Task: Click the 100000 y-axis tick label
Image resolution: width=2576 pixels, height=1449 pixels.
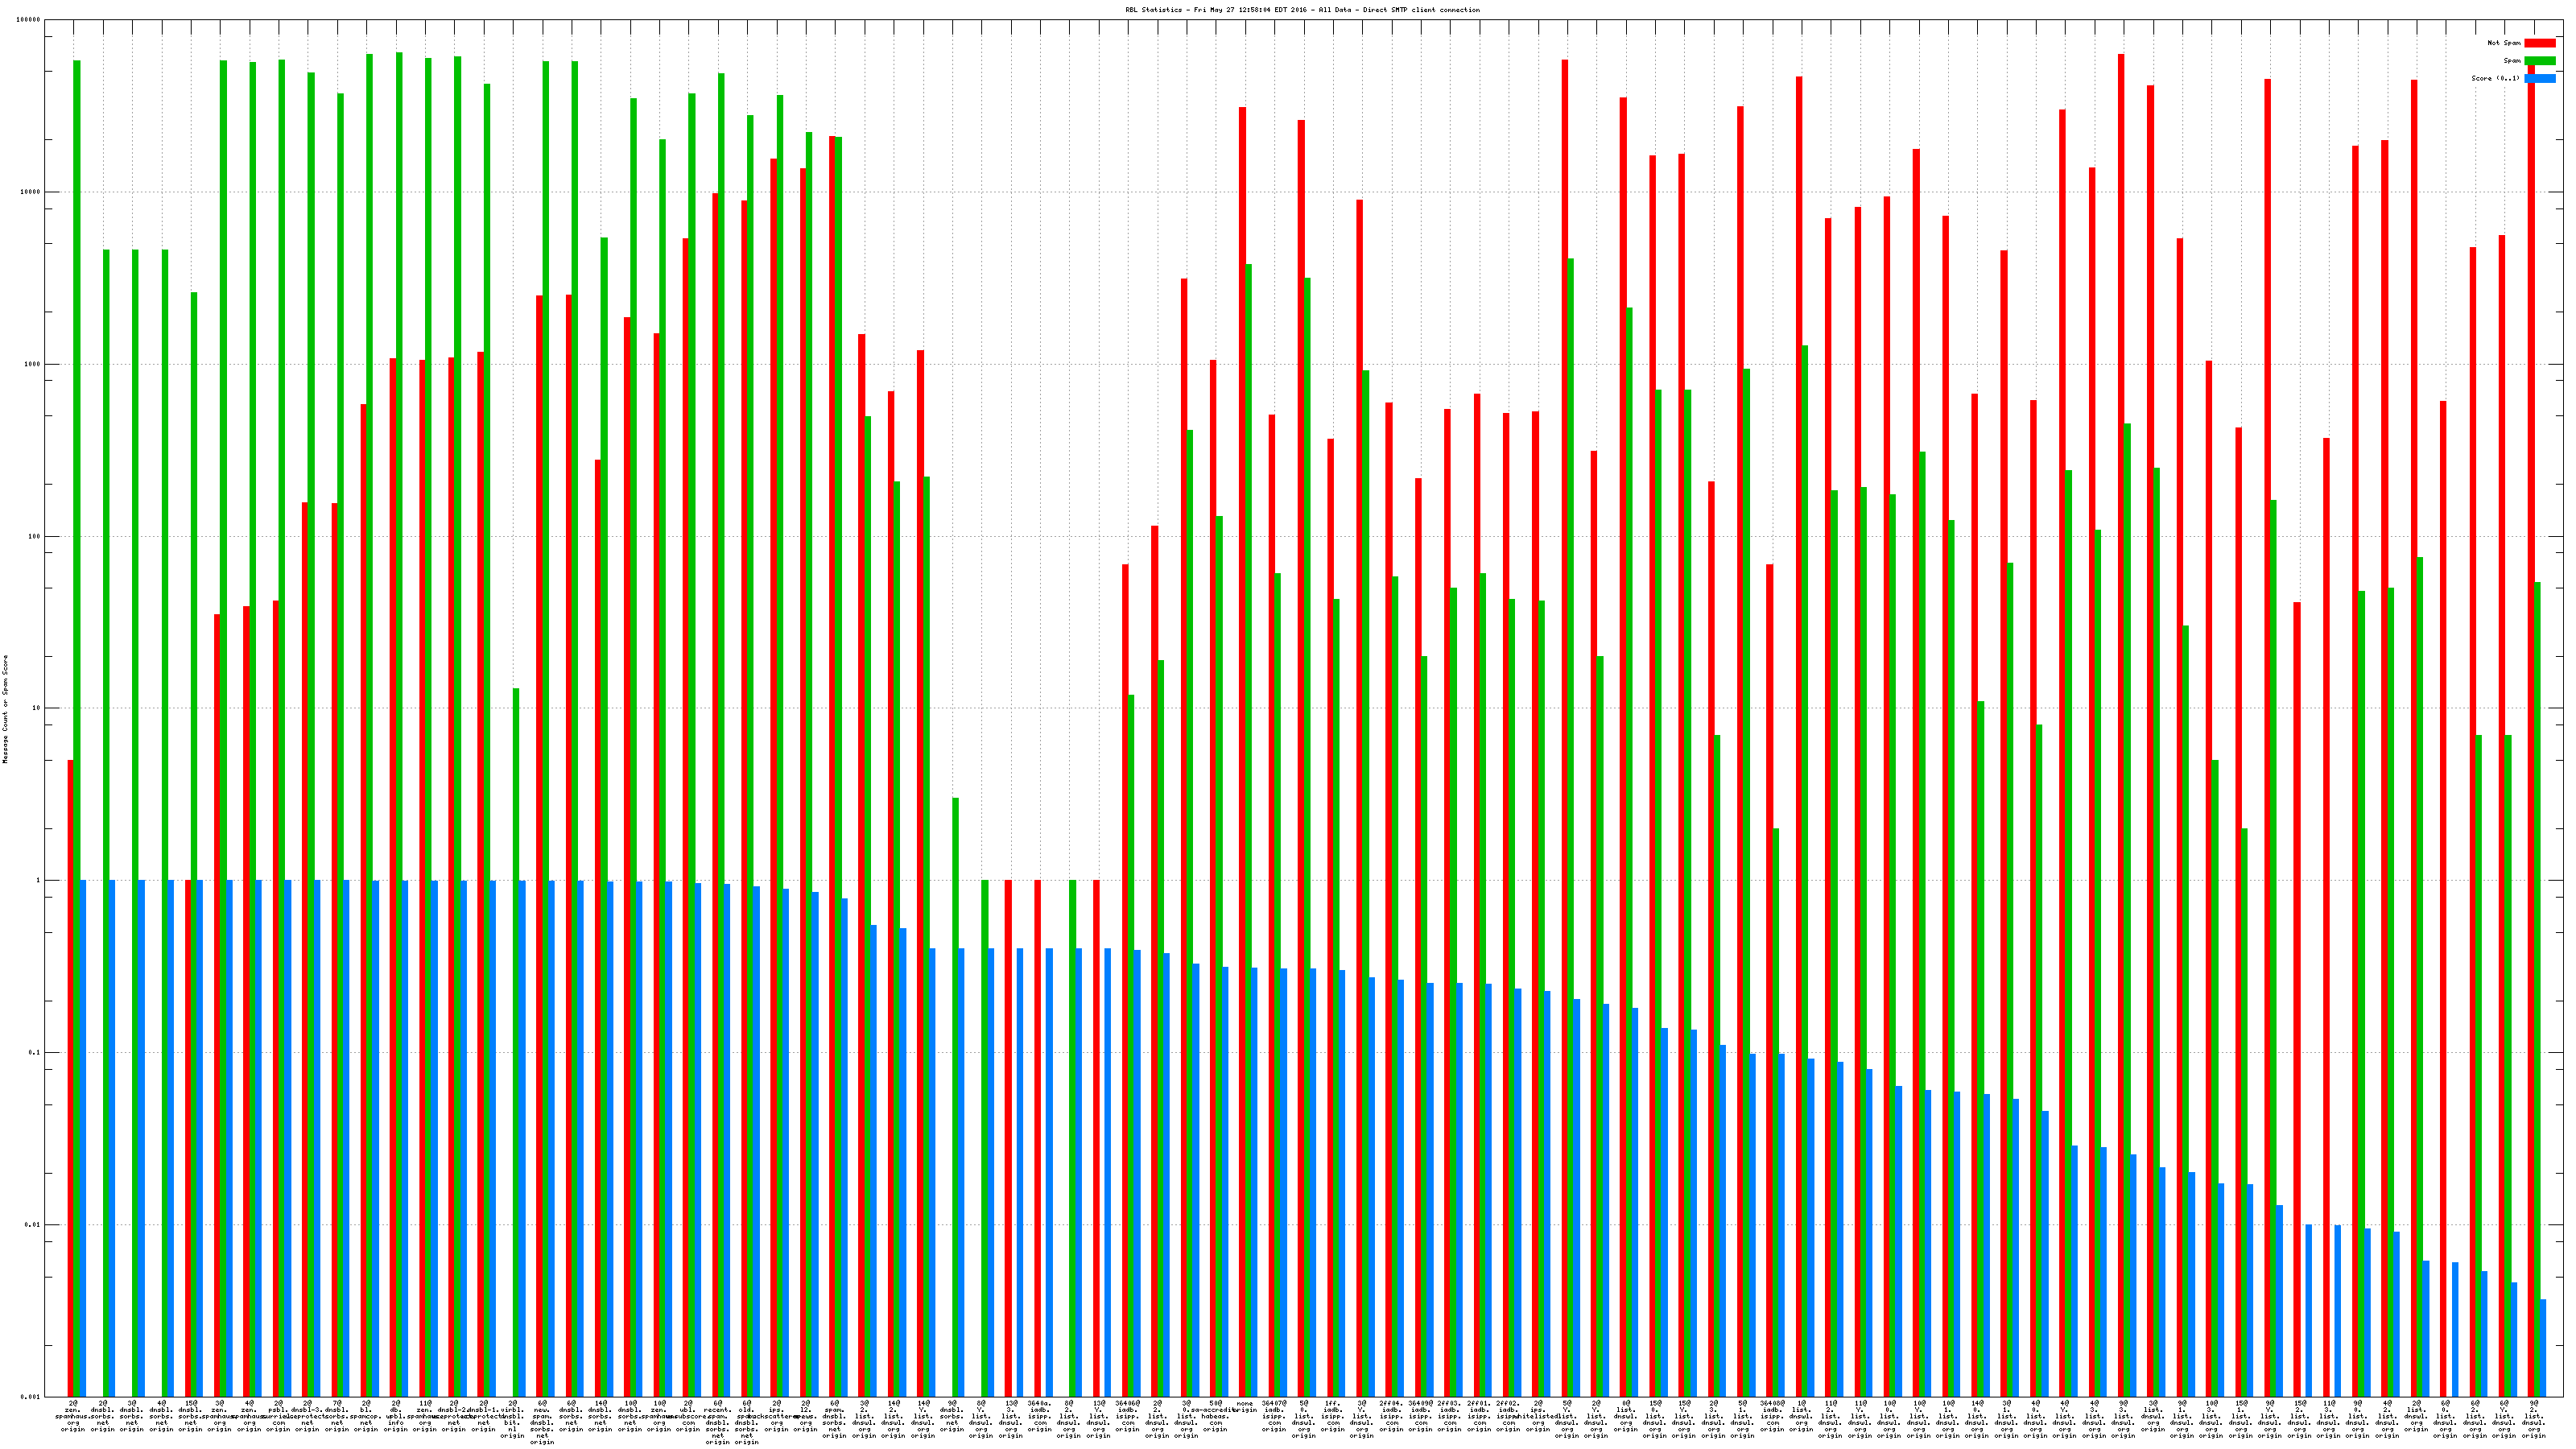Action: click(29, 20)
